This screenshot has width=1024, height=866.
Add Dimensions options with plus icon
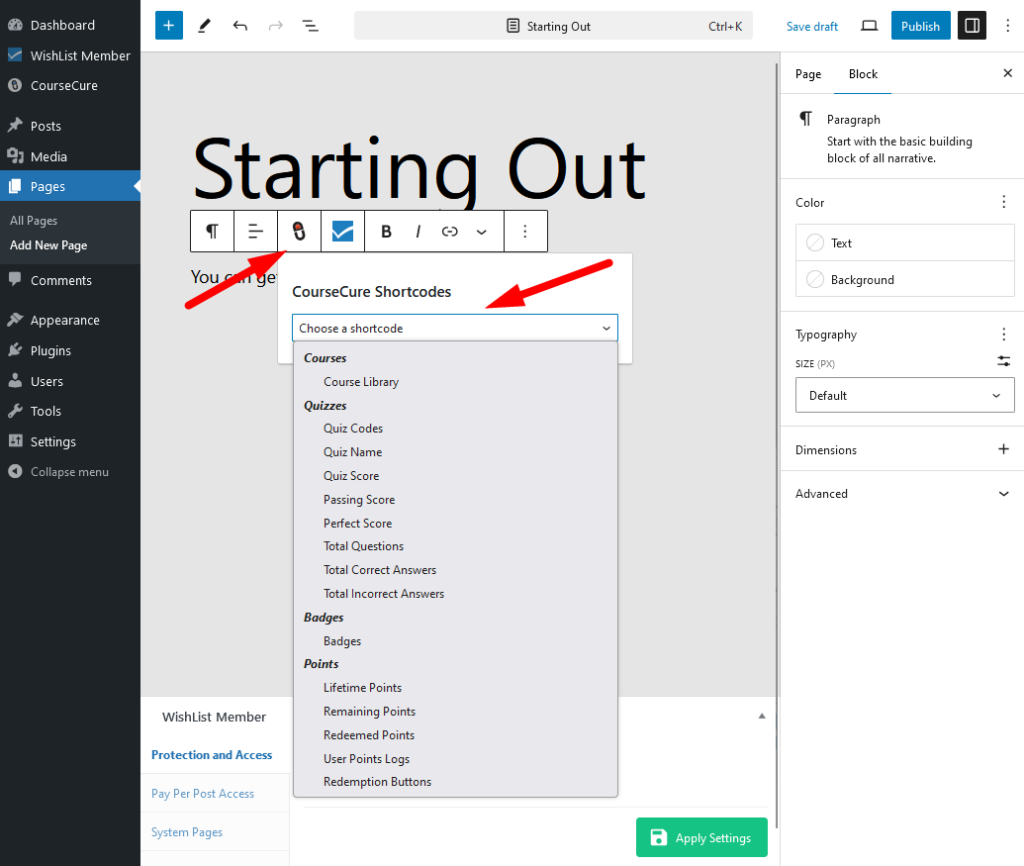1004,449
